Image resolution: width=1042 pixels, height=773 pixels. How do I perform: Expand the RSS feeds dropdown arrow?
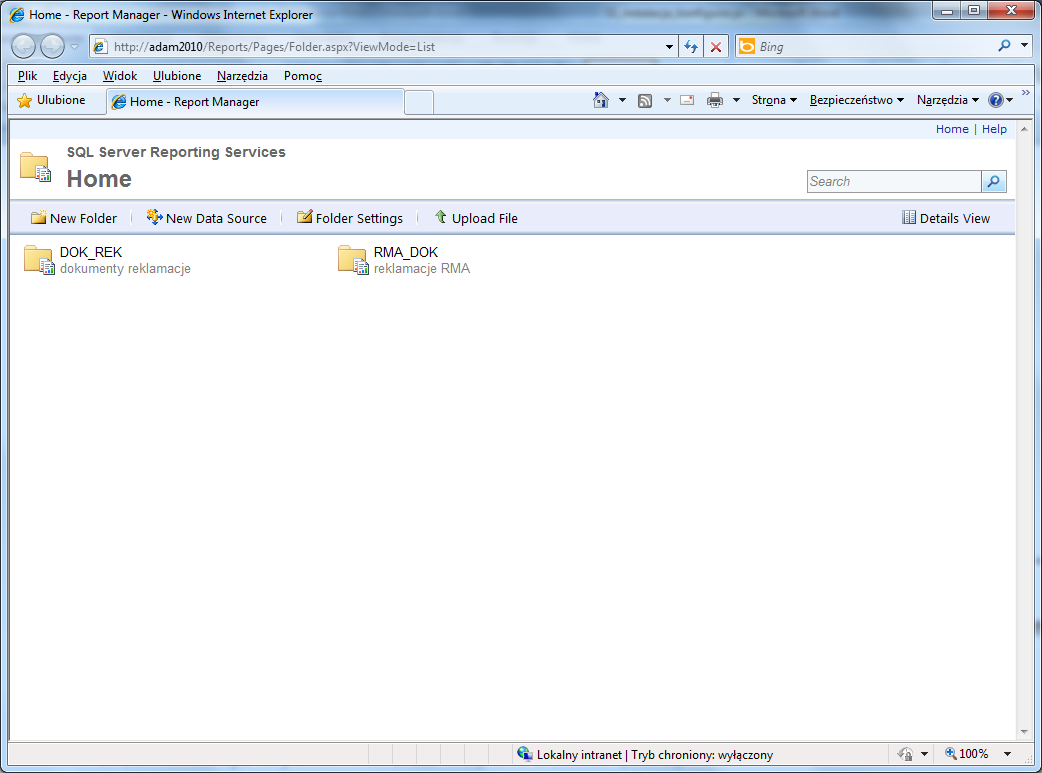667,100
